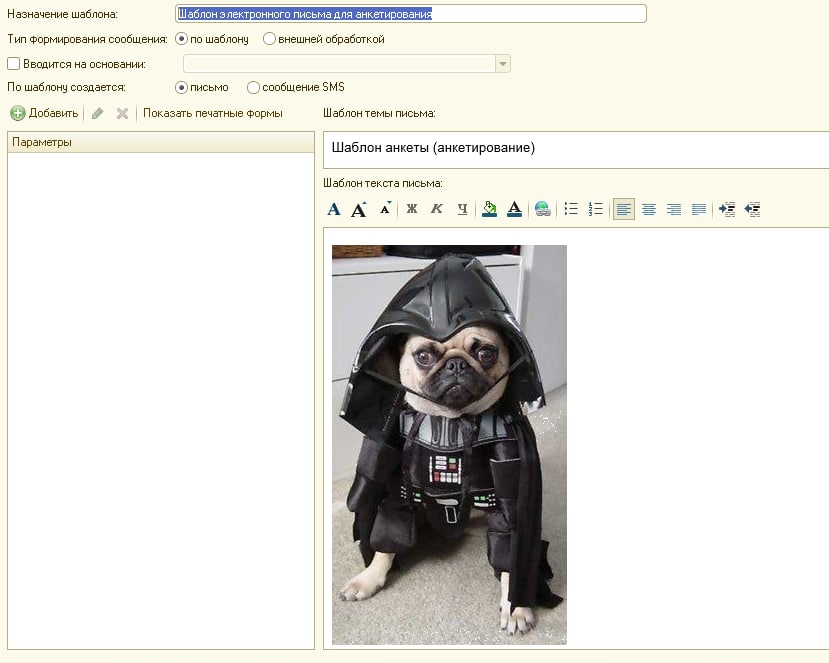Toggle italic formatting (К)
This screenshot has height=663, width=829.
pyautogui.click(x=437, y=209)
